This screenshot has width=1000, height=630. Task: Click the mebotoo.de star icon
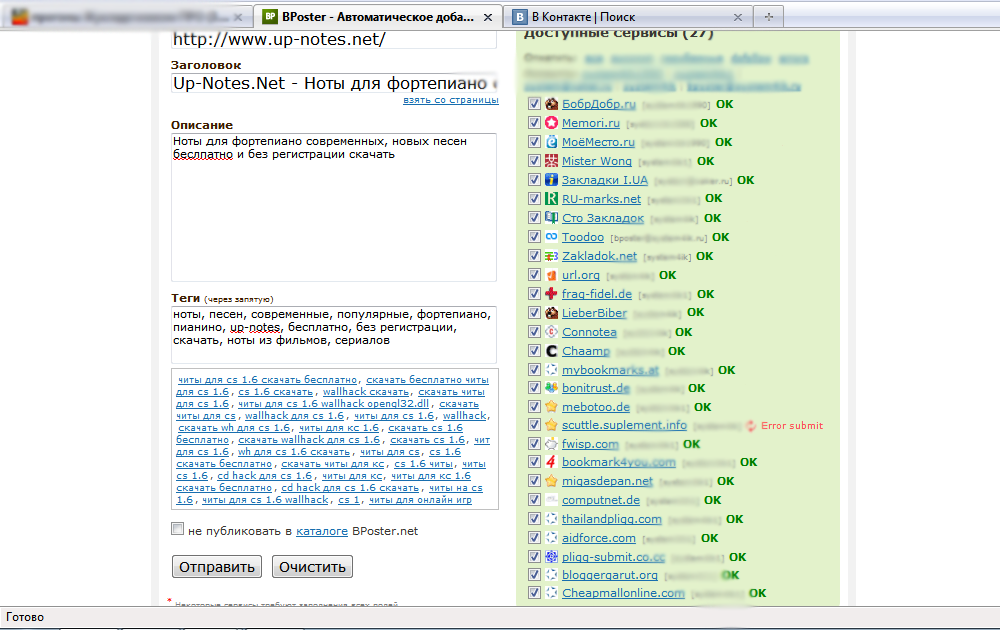(x=552, y=406)
